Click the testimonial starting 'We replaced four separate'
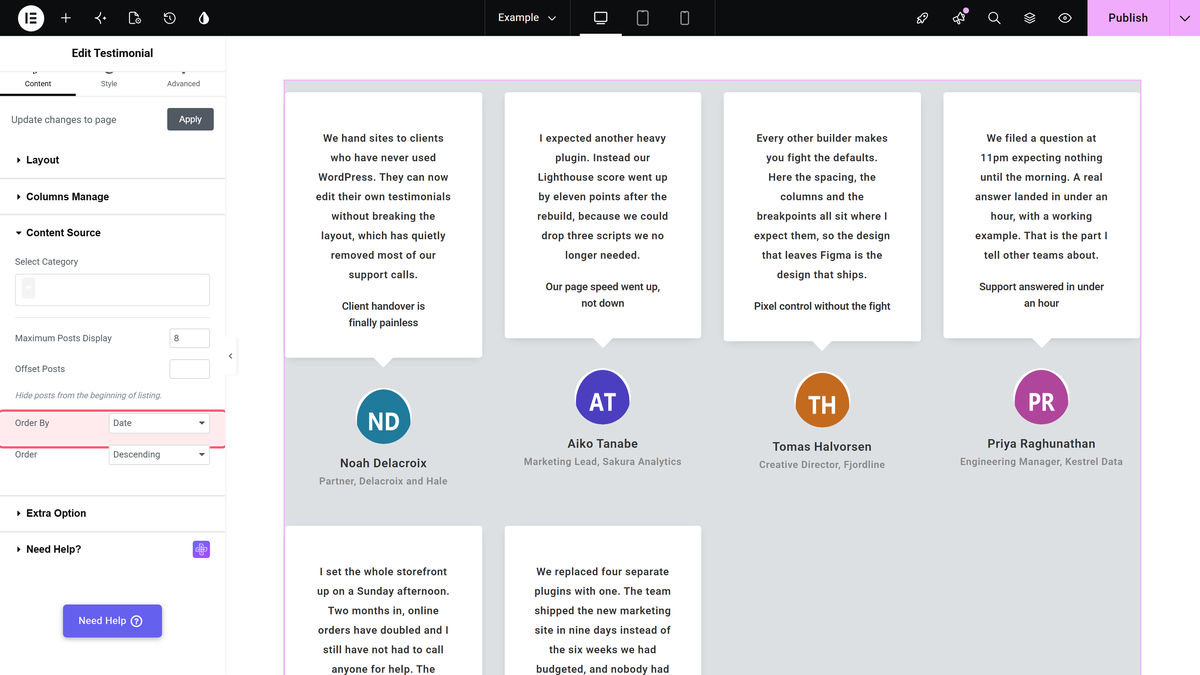Screen dimensions: 1200x675 coord(602,620)
